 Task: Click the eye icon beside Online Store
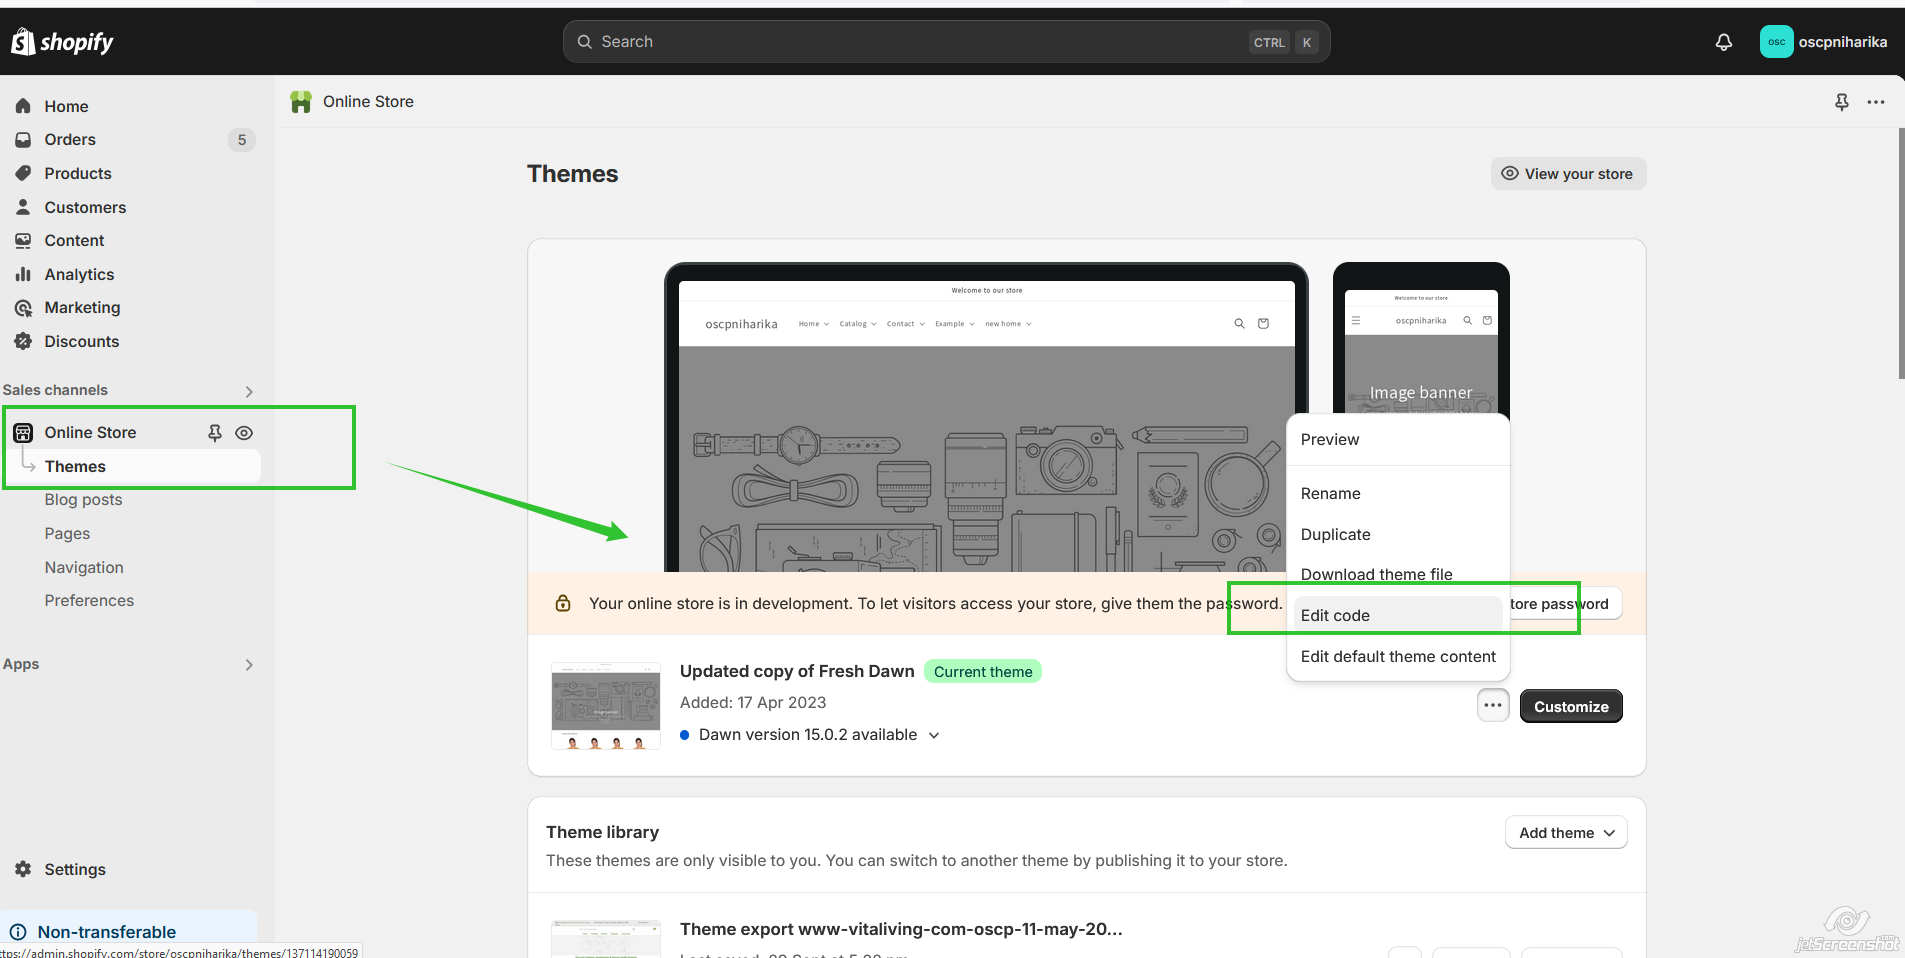pos(244,433)
